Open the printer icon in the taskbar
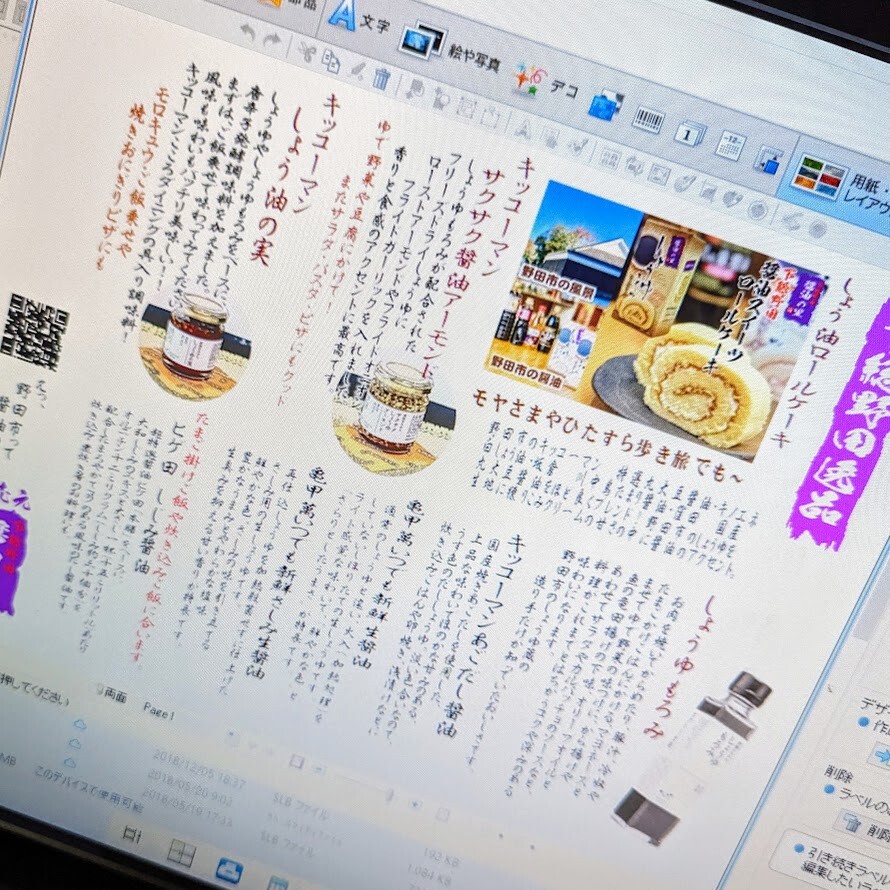This screenshot has height=890, width=890. pyautogui.click(x=230, y=872)
